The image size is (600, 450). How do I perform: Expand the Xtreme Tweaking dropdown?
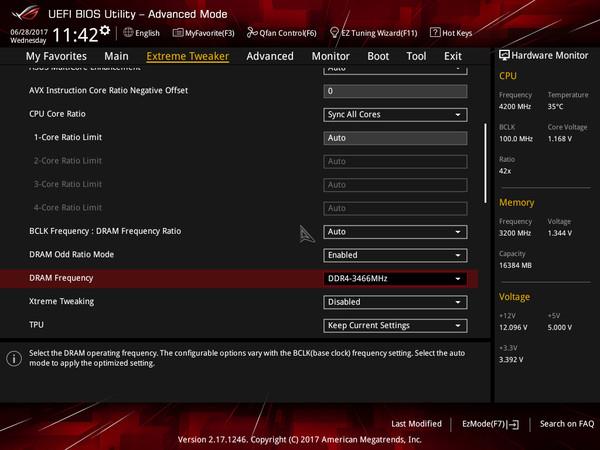click(x=395, y=302)
